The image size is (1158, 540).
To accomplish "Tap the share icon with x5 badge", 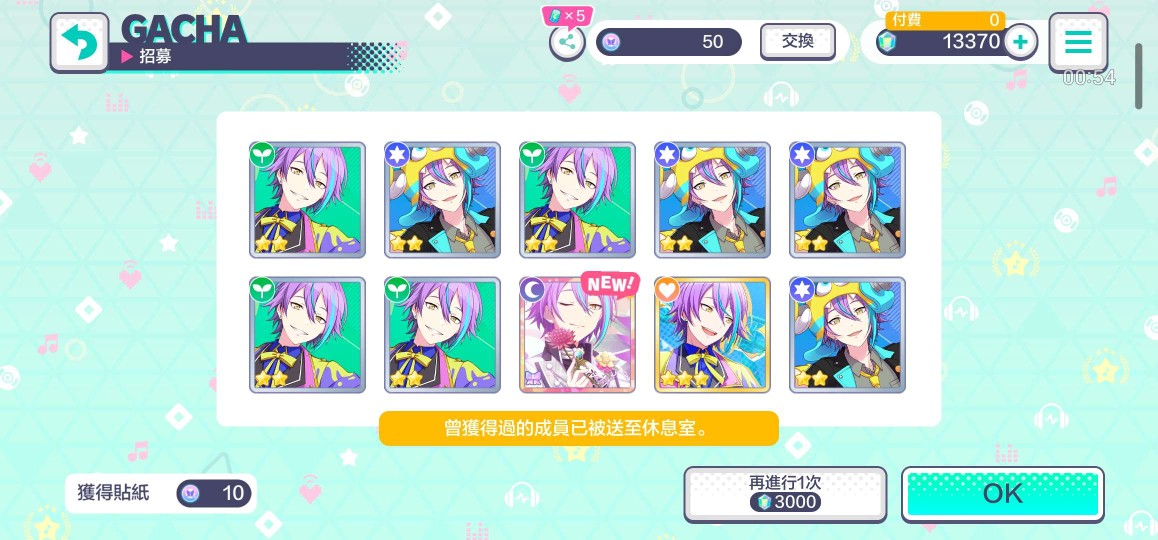I will pyautogui.click(x=566, y=42).
